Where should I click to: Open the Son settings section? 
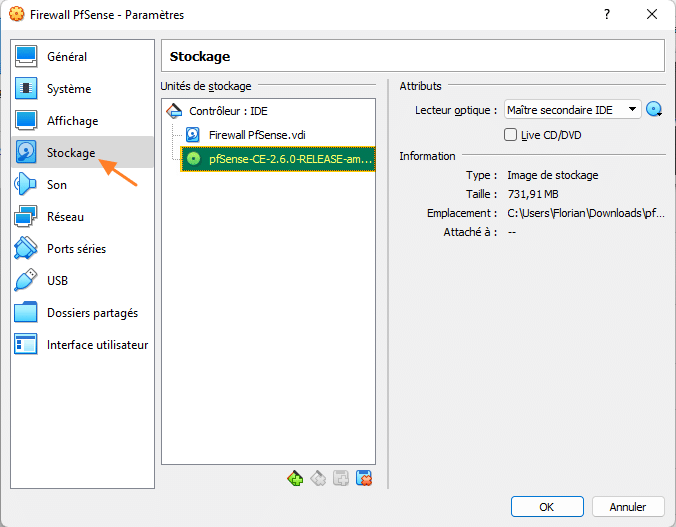pos(82,185)
